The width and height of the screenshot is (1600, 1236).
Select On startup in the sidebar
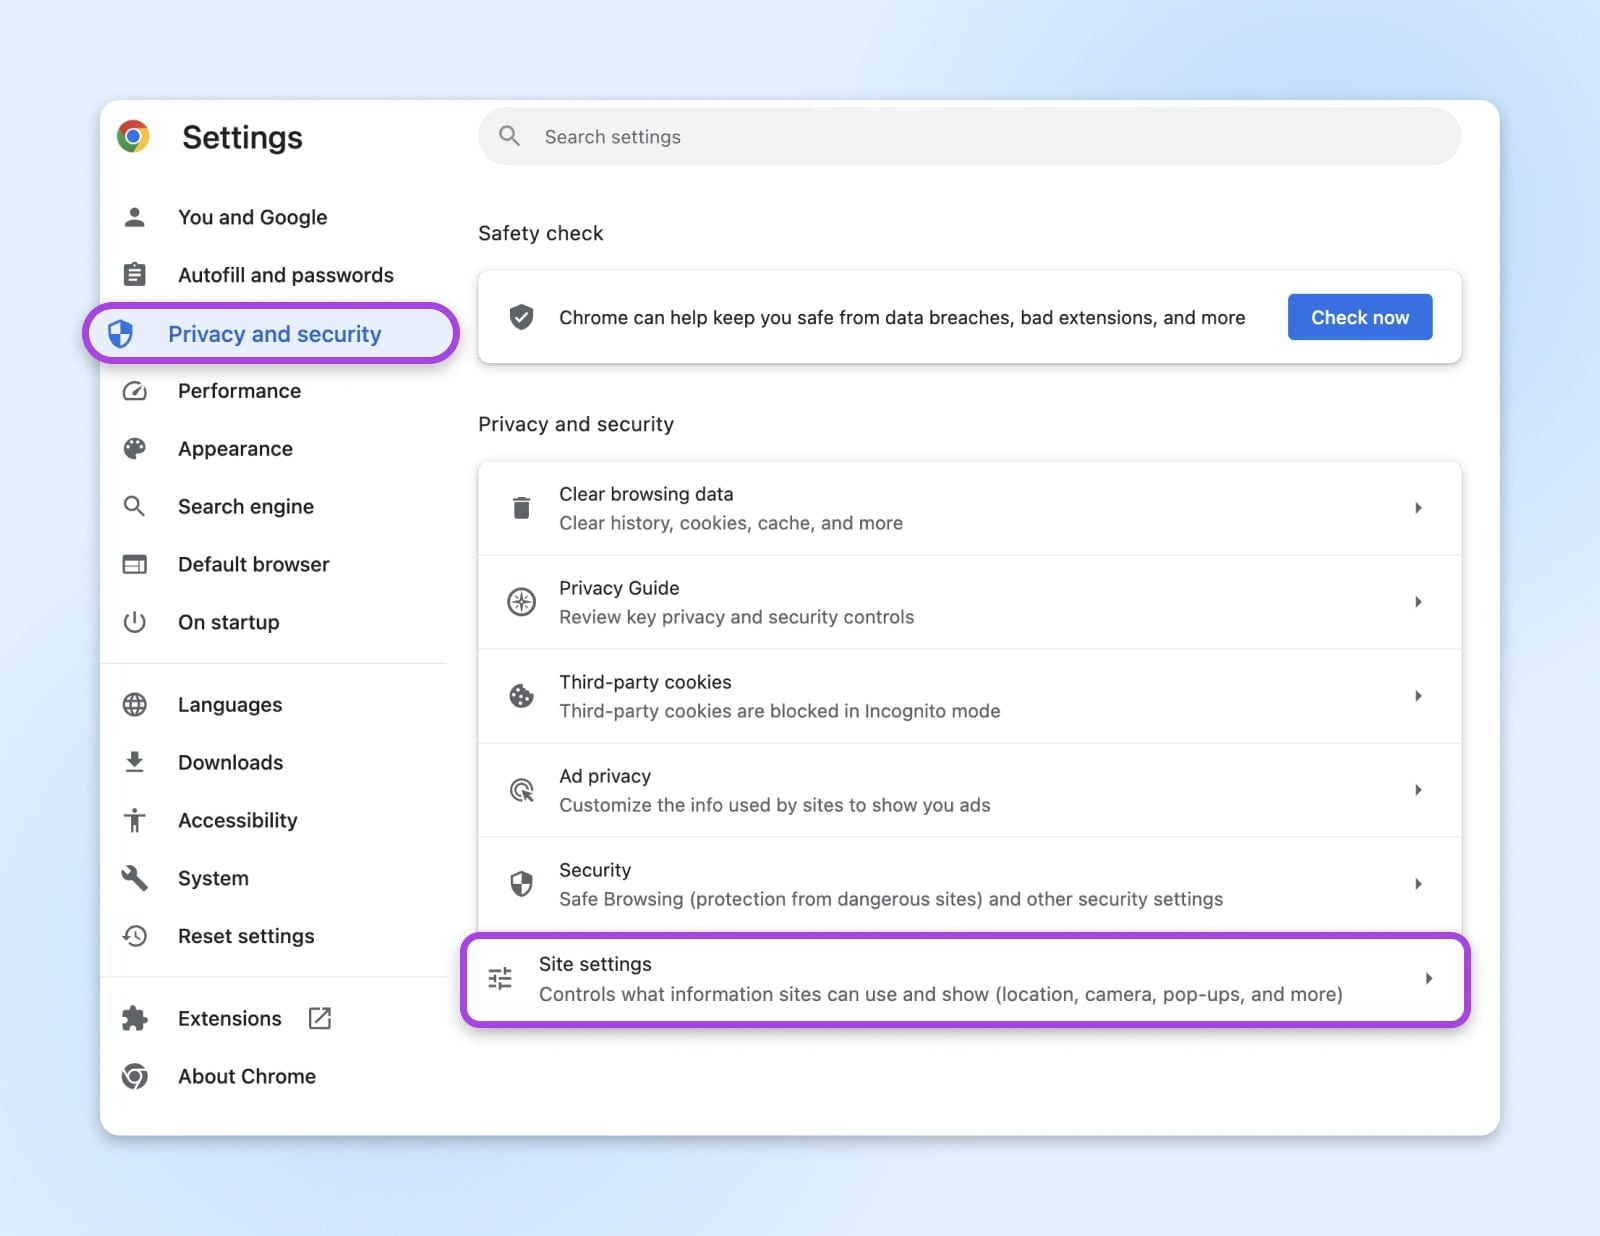[x=228, y=621]
